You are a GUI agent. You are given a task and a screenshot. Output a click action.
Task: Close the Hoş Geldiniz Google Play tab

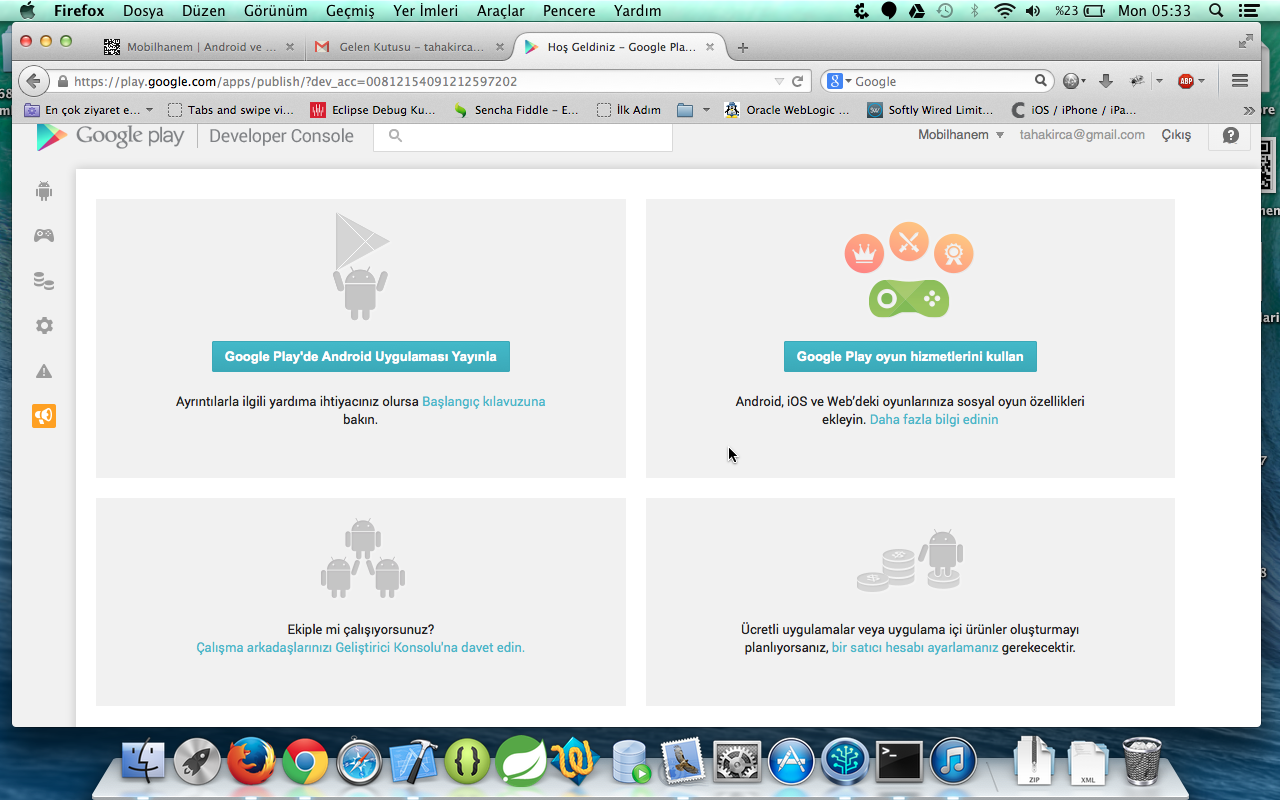(710, 47)
